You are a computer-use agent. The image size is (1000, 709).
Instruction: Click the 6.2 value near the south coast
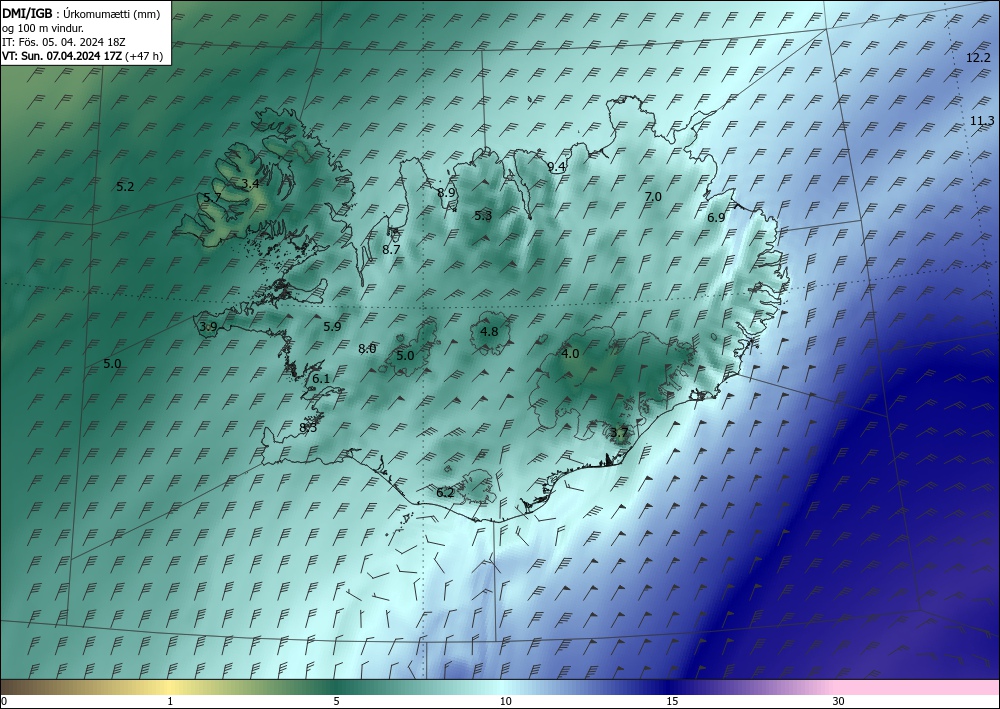[x=445, y=492]
